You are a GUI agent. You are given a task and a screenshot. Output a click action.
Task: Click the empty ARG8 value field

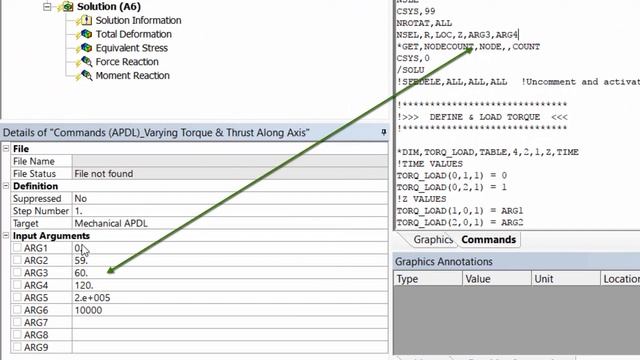point(230,335)
